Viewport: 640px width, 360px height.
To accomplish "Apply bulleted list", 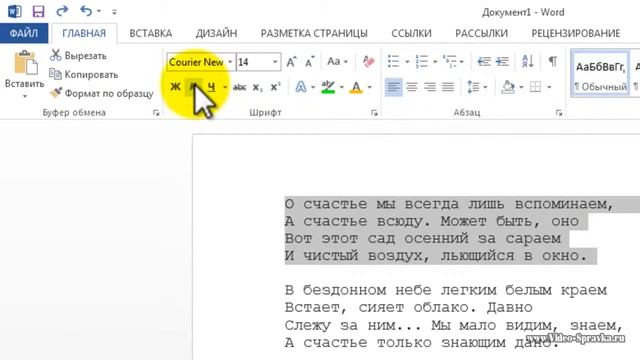I will click(x=393, y=62).
